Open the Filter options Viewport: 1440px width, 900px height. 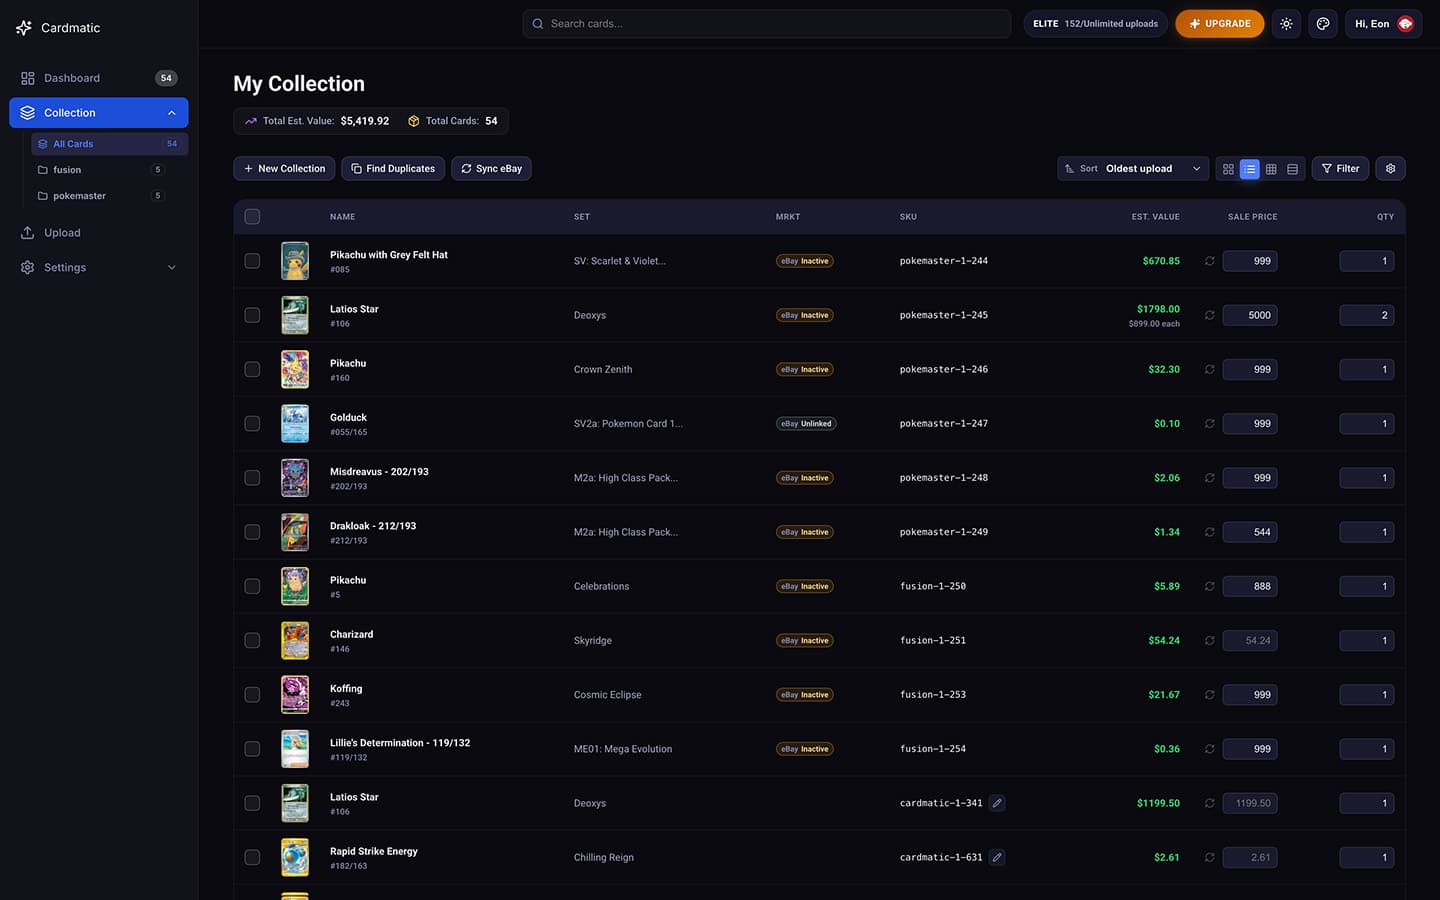click(1340, 169)
